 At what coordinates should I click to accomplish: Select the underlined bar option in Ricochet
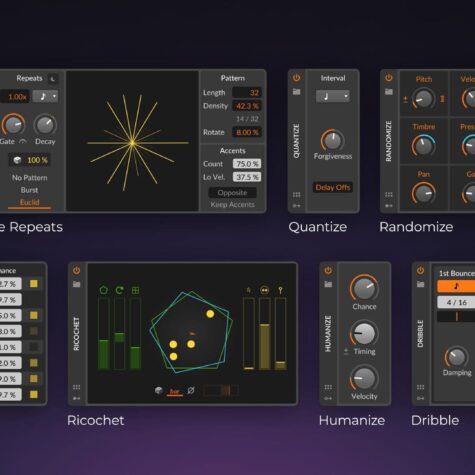pos(175,391)
